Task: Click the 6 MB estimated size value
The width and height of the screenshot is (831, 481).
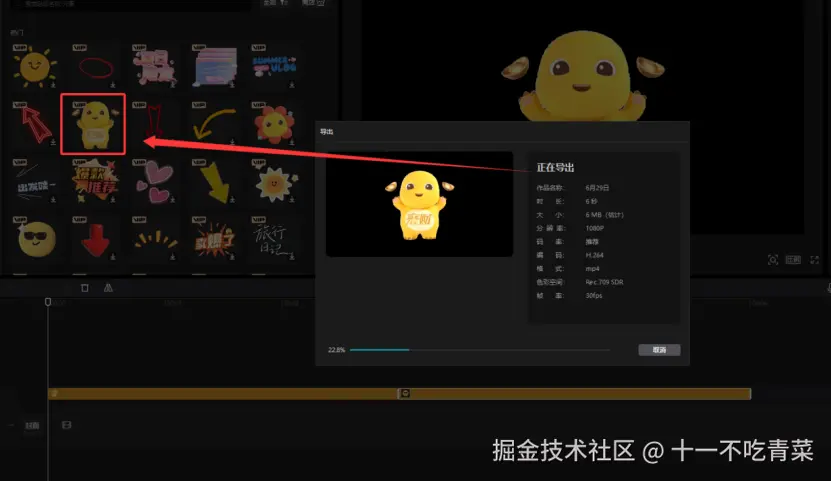Action: 604,215
